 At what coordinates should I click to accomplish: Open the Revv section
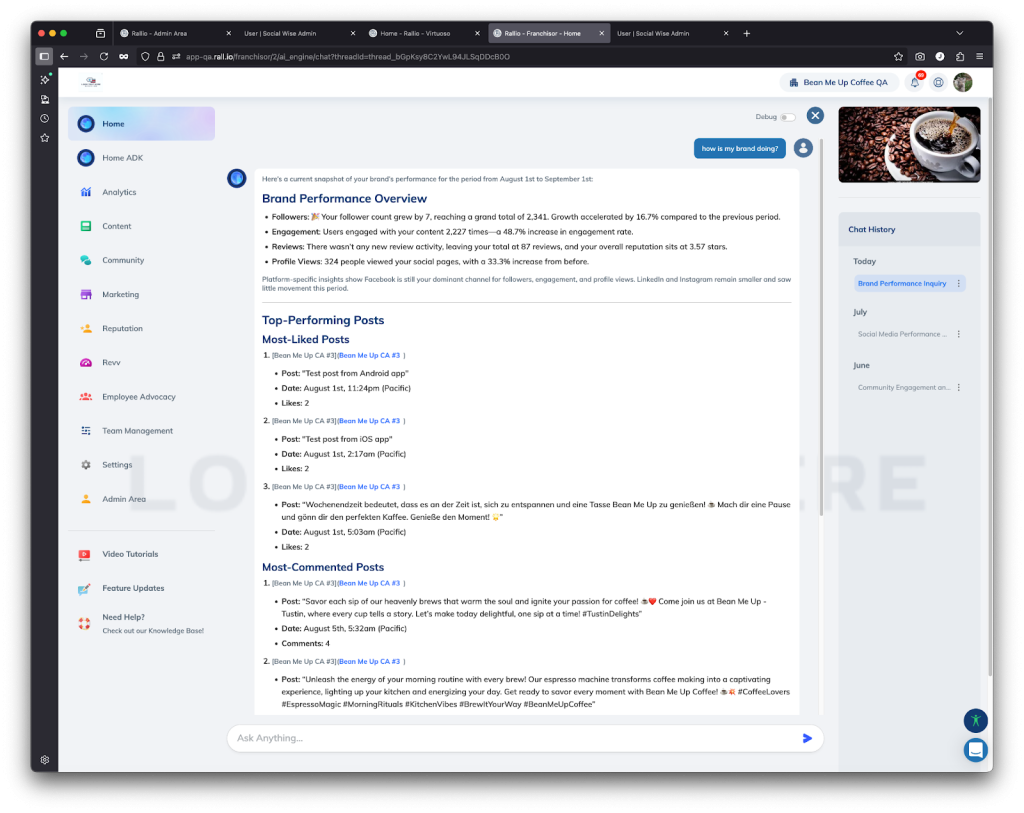click(x=88, y=361)
